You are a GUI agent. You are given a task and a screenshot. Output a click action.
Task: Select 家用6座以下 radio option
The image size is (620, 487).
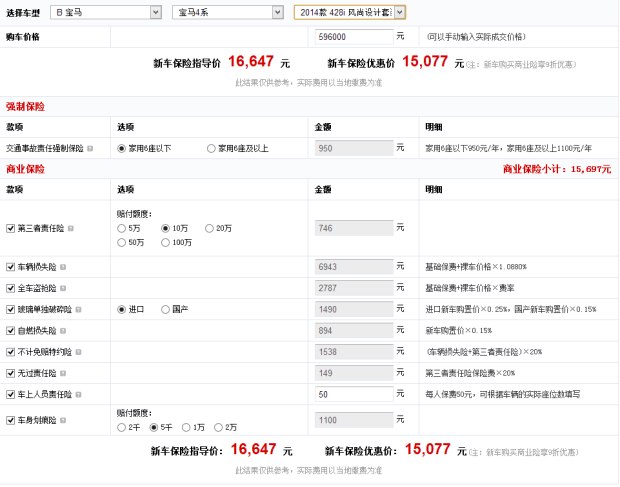click(121, 149)
